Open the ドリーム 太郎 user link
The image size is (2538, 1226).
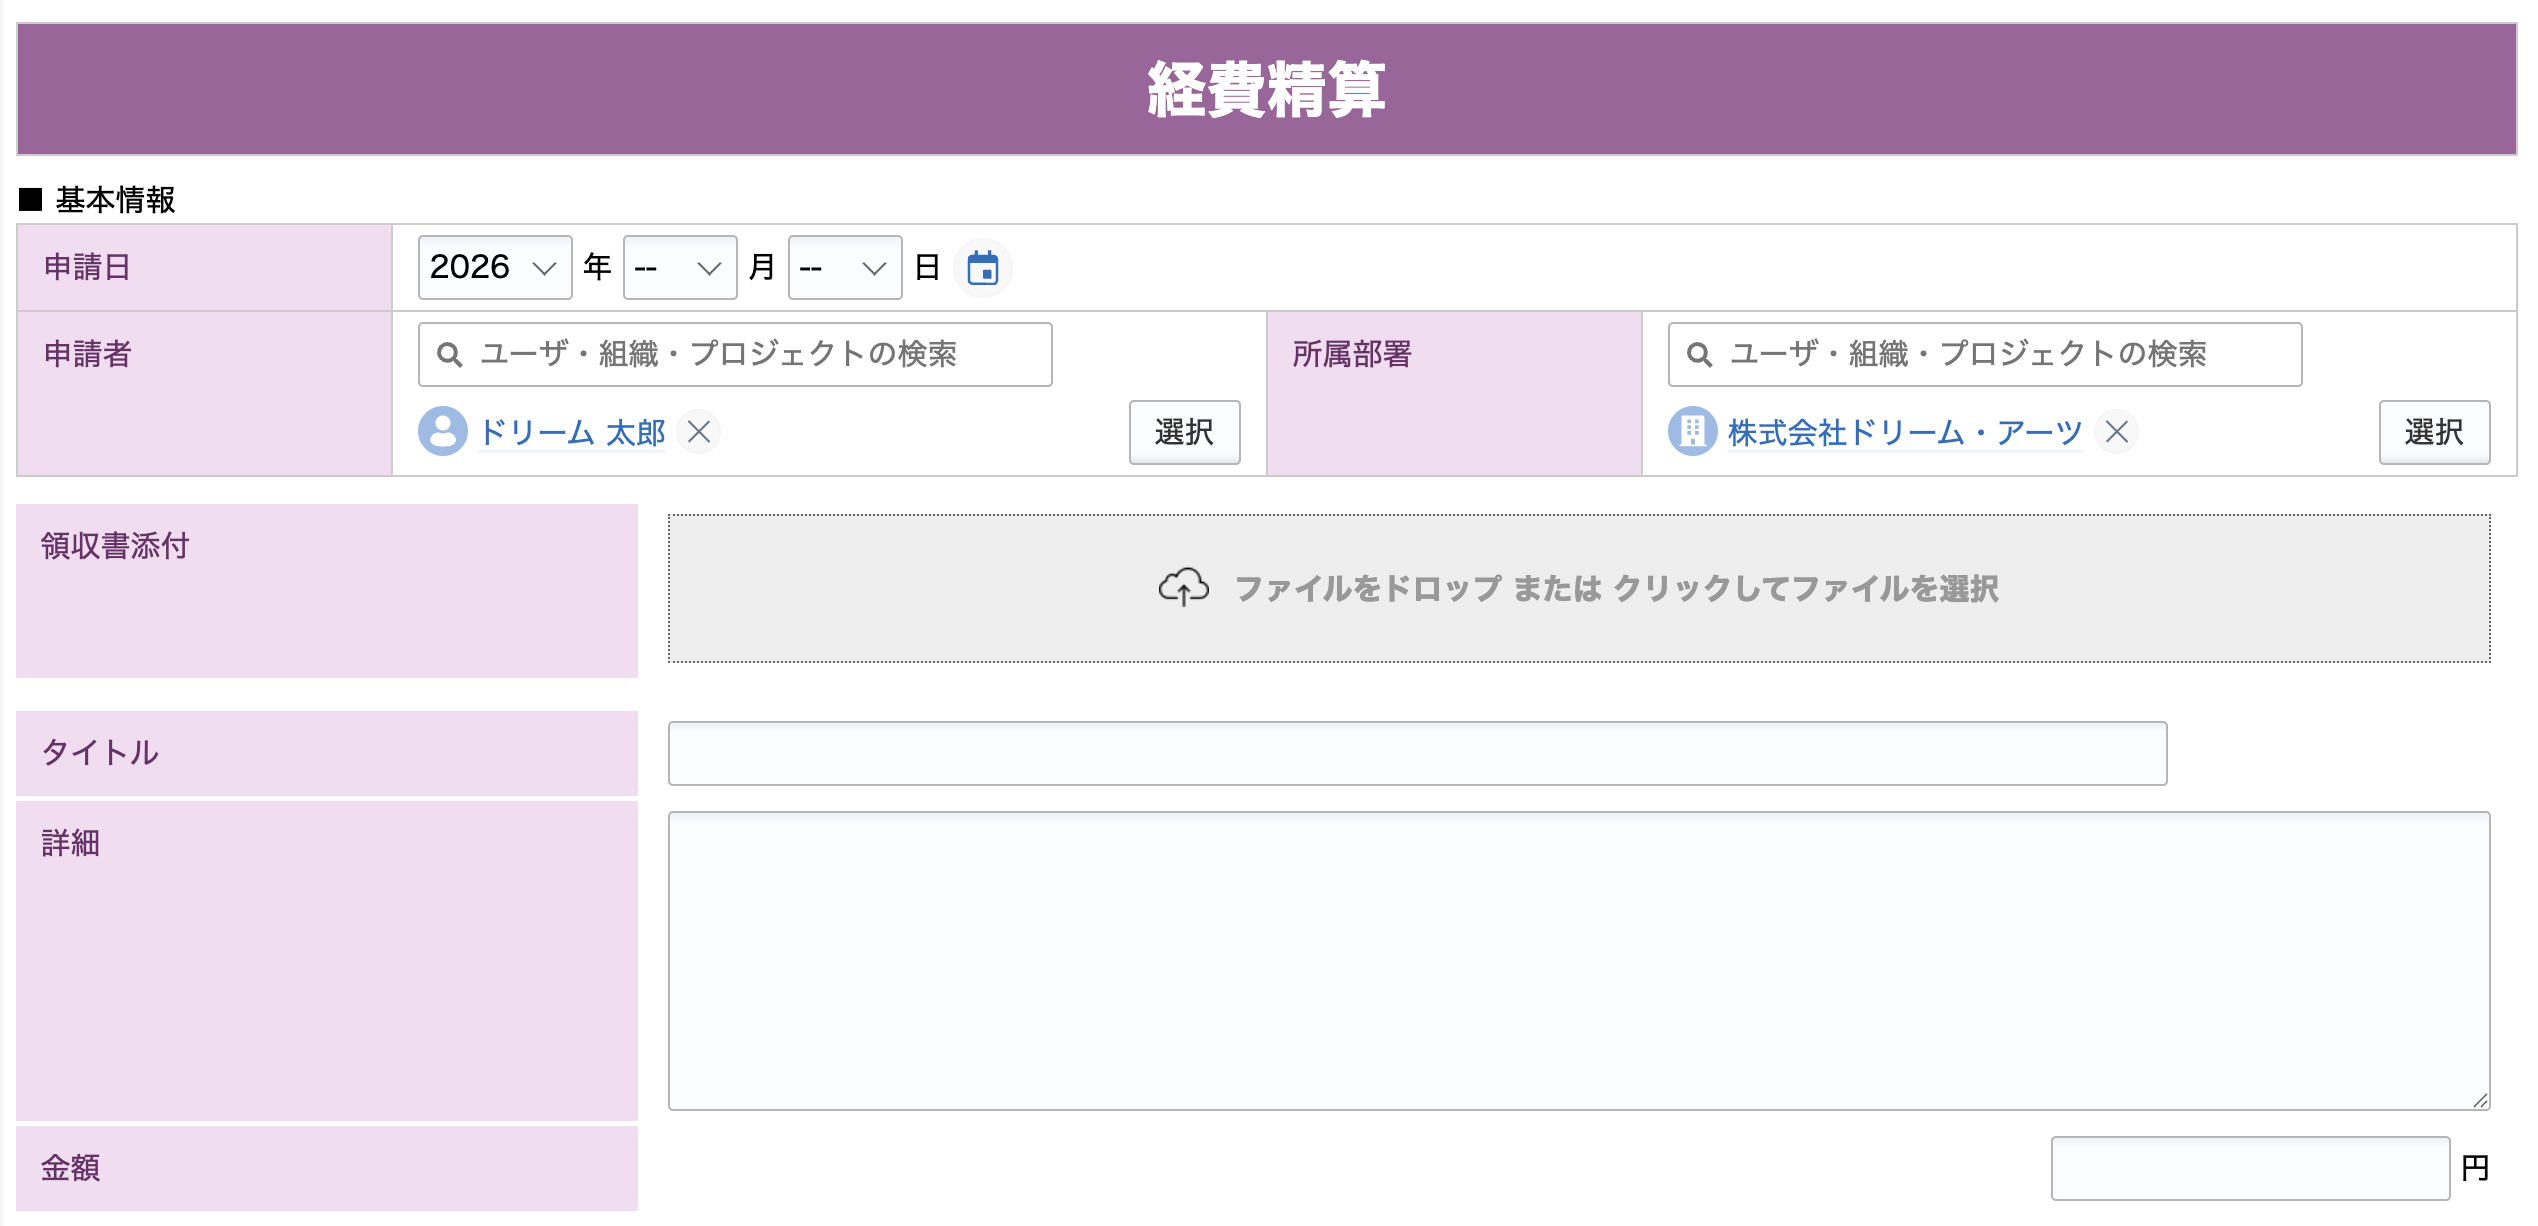click(x=572, y=432)
